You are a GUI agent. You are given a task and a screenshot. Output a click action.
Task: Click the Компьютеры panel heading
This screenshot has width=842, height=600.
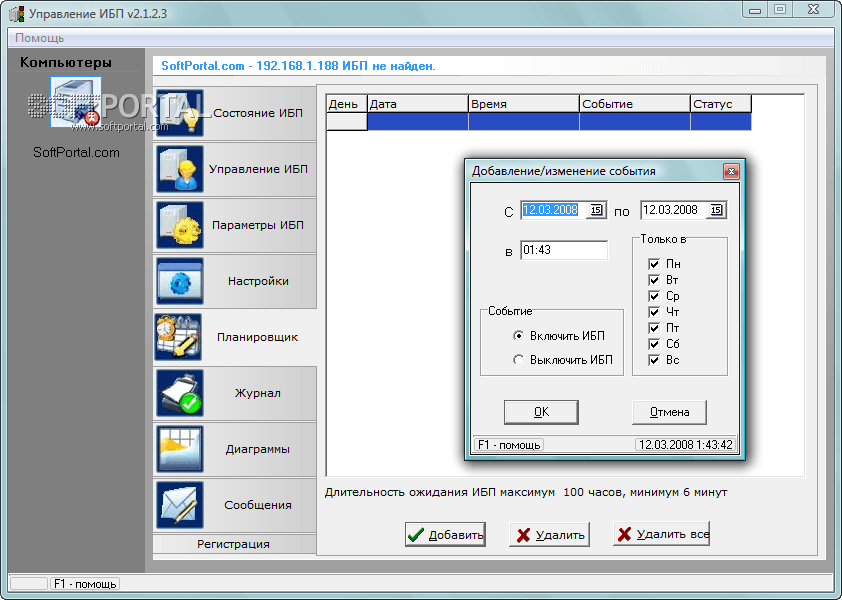(66, 62)
